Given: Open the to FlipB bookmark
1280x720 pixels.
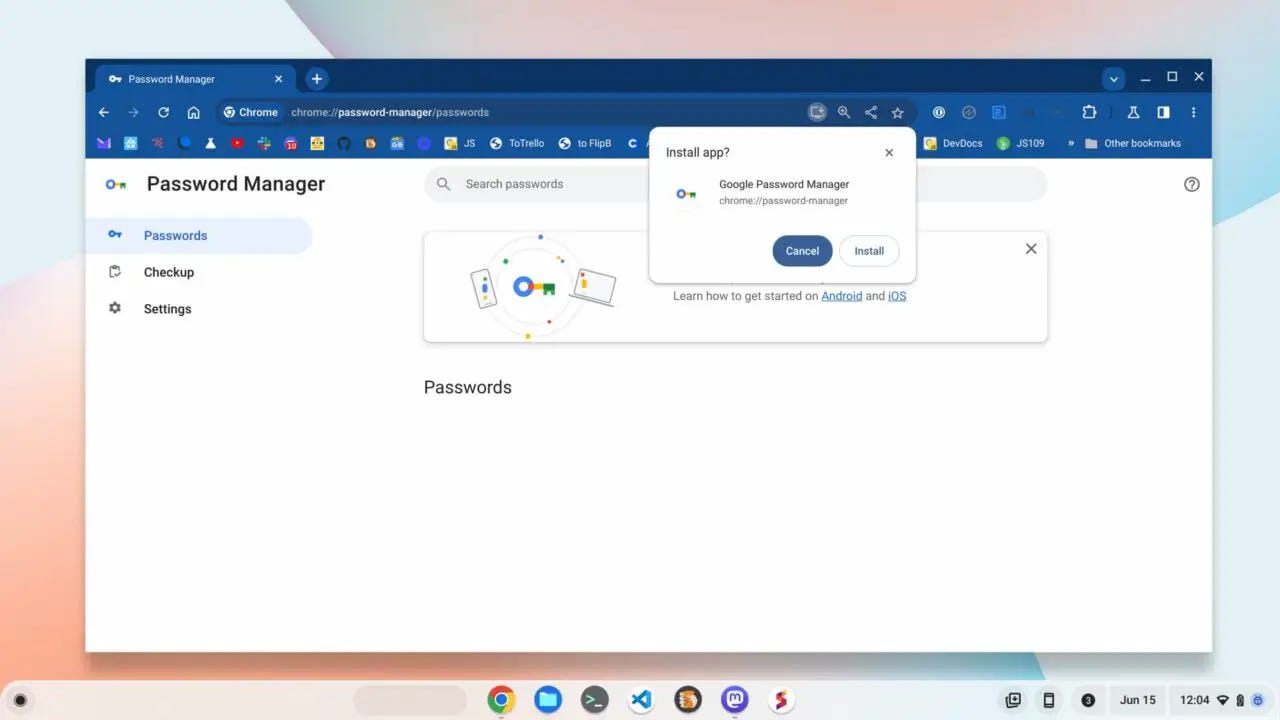Looking at the screenshot, I should pyautogui.click(x=585, y=143).
